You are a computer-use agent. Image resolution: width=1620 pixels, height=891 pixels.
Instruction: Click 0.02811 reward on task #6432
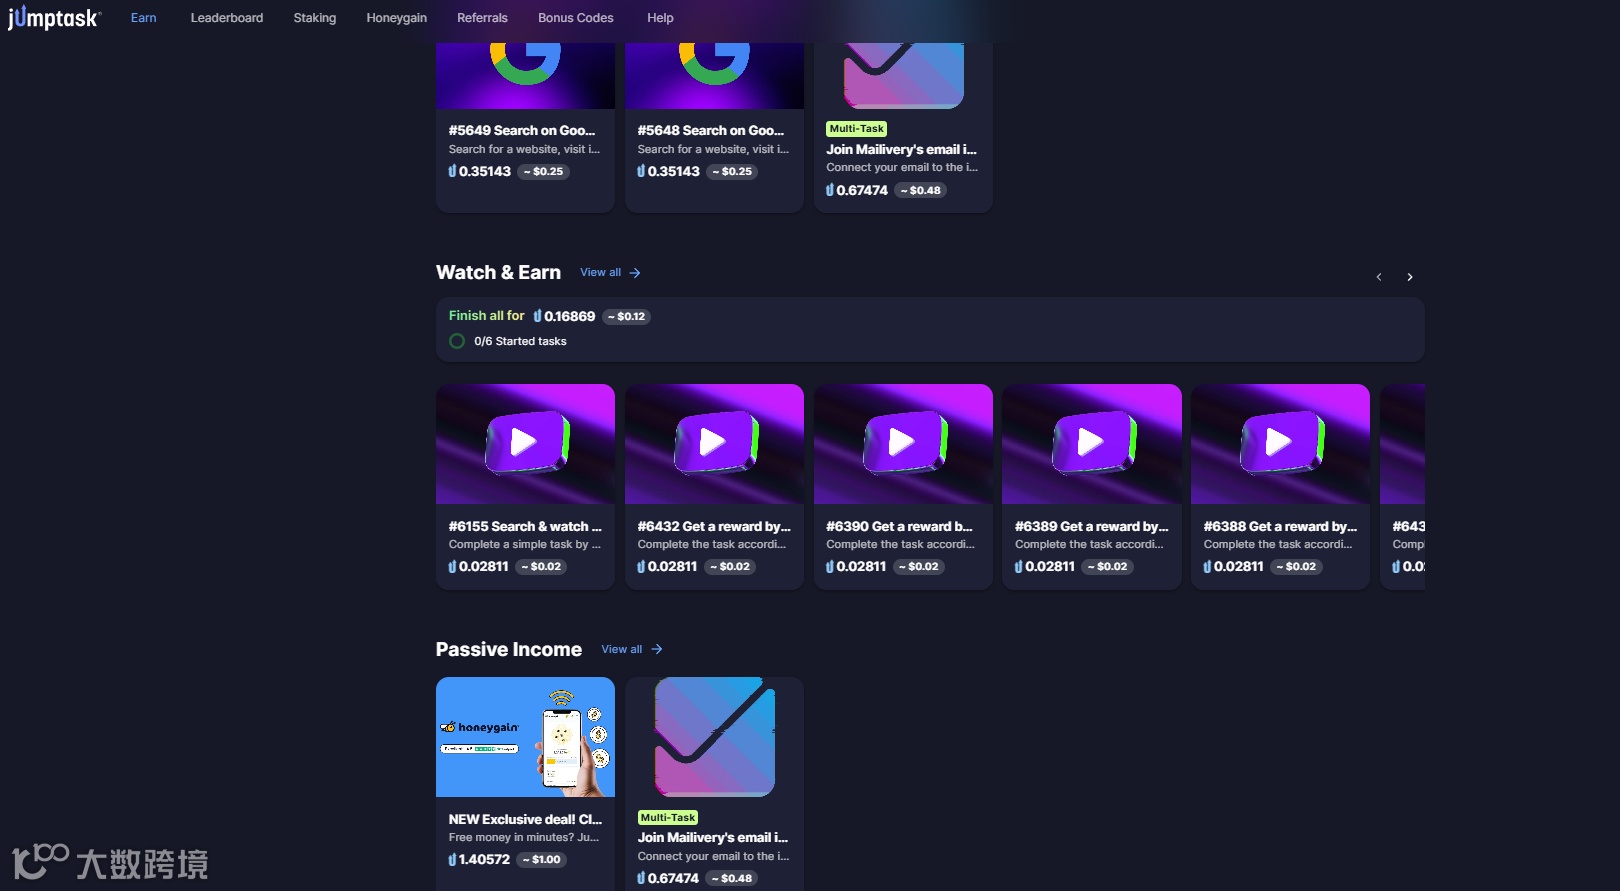point(672,566)
